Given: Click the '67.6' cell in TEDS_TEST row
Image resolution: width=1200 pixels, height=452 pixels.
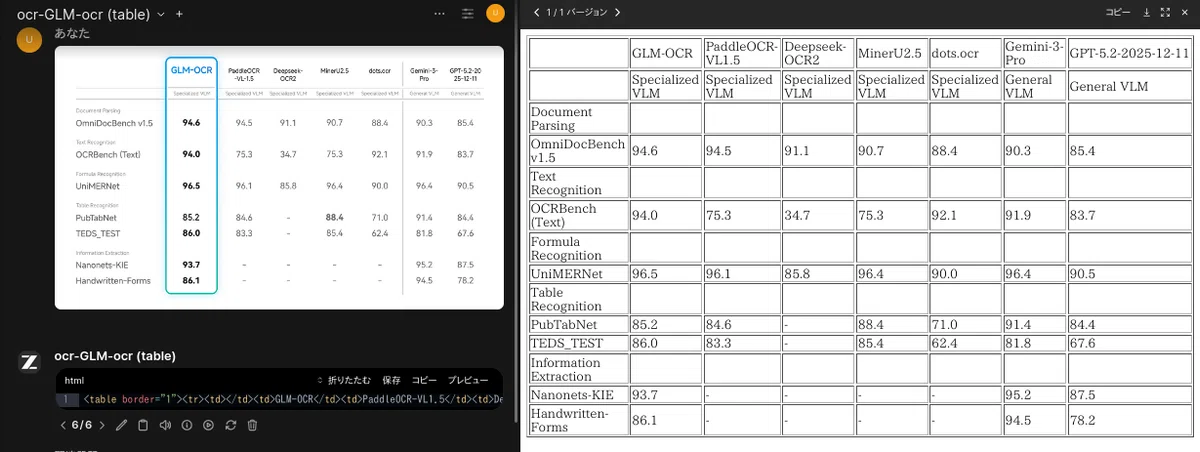Looking at the screenshot, I should click(x=1128, y=343).
